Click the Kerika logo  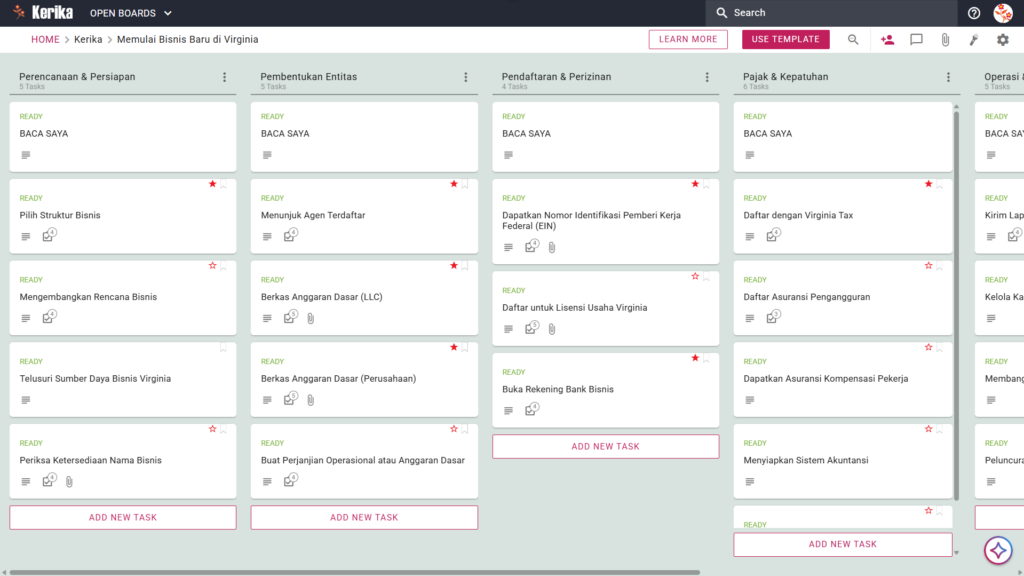pyautogui.click(x=43, y=12)
